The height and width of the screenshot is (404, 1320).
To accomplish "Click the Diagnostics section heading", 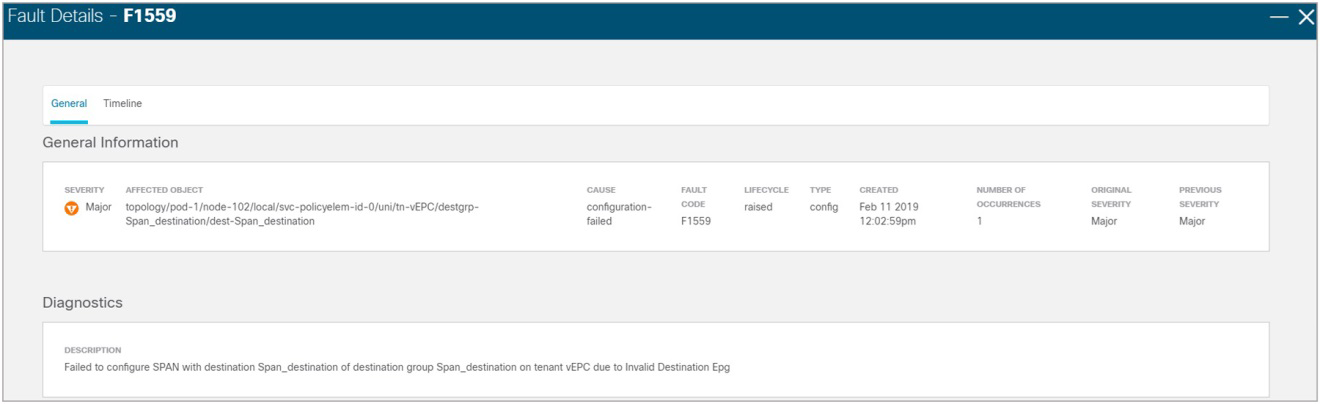I will coord(82,302).
